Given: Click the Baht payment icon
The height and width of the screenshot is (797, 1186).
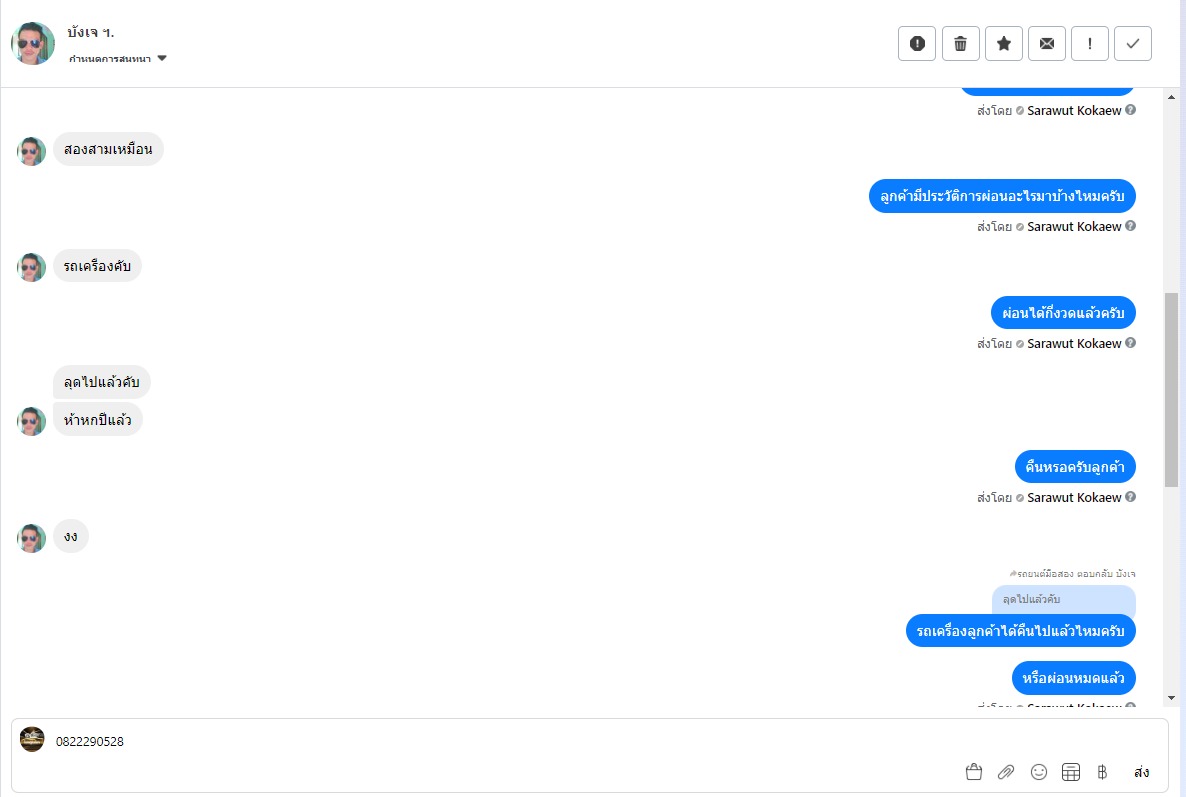Looking at the screenshot, I should tap(1102, 772).
